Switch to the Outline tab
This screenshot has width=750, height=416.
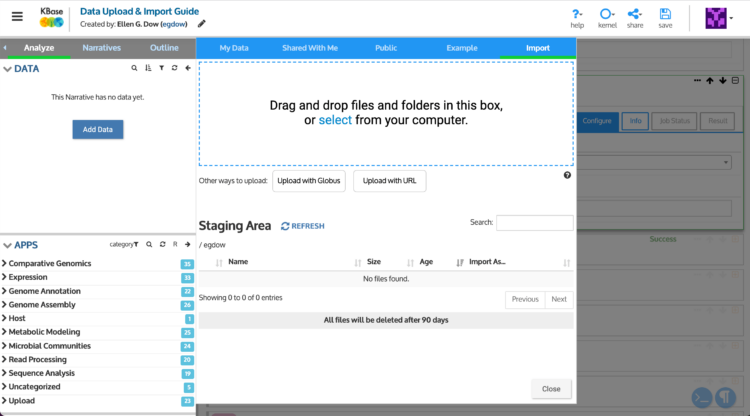(x=164, y=48)
